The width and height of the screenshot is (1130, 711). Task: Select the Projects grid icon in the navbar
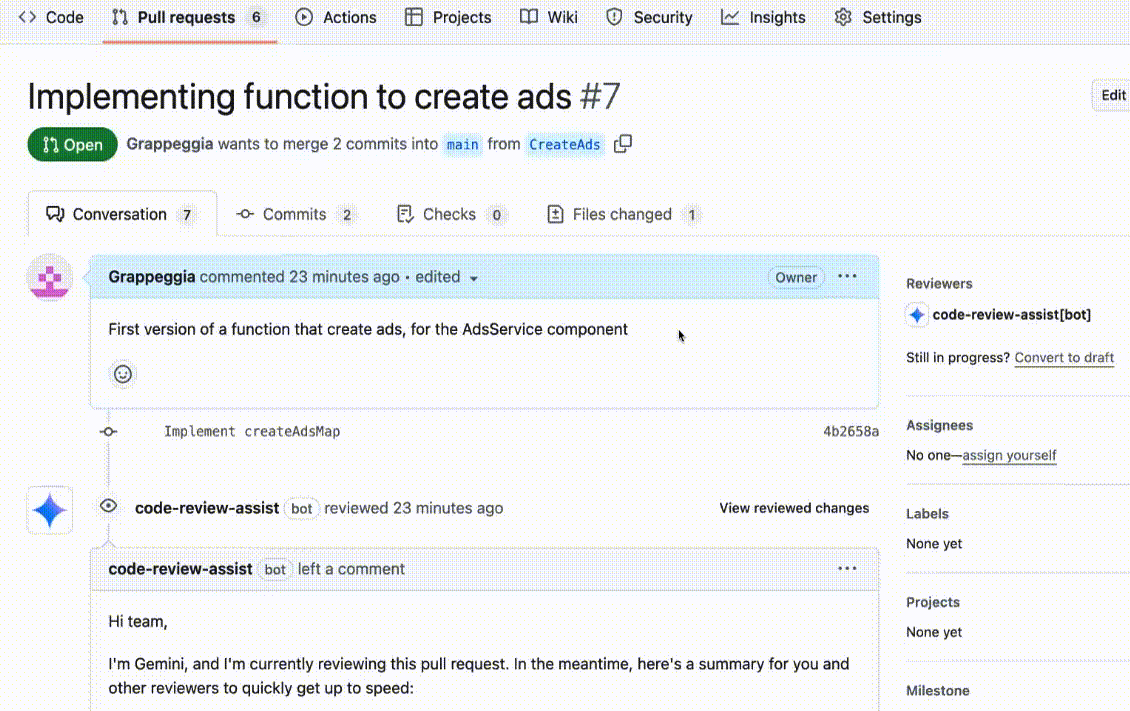[x=413, y=17]
